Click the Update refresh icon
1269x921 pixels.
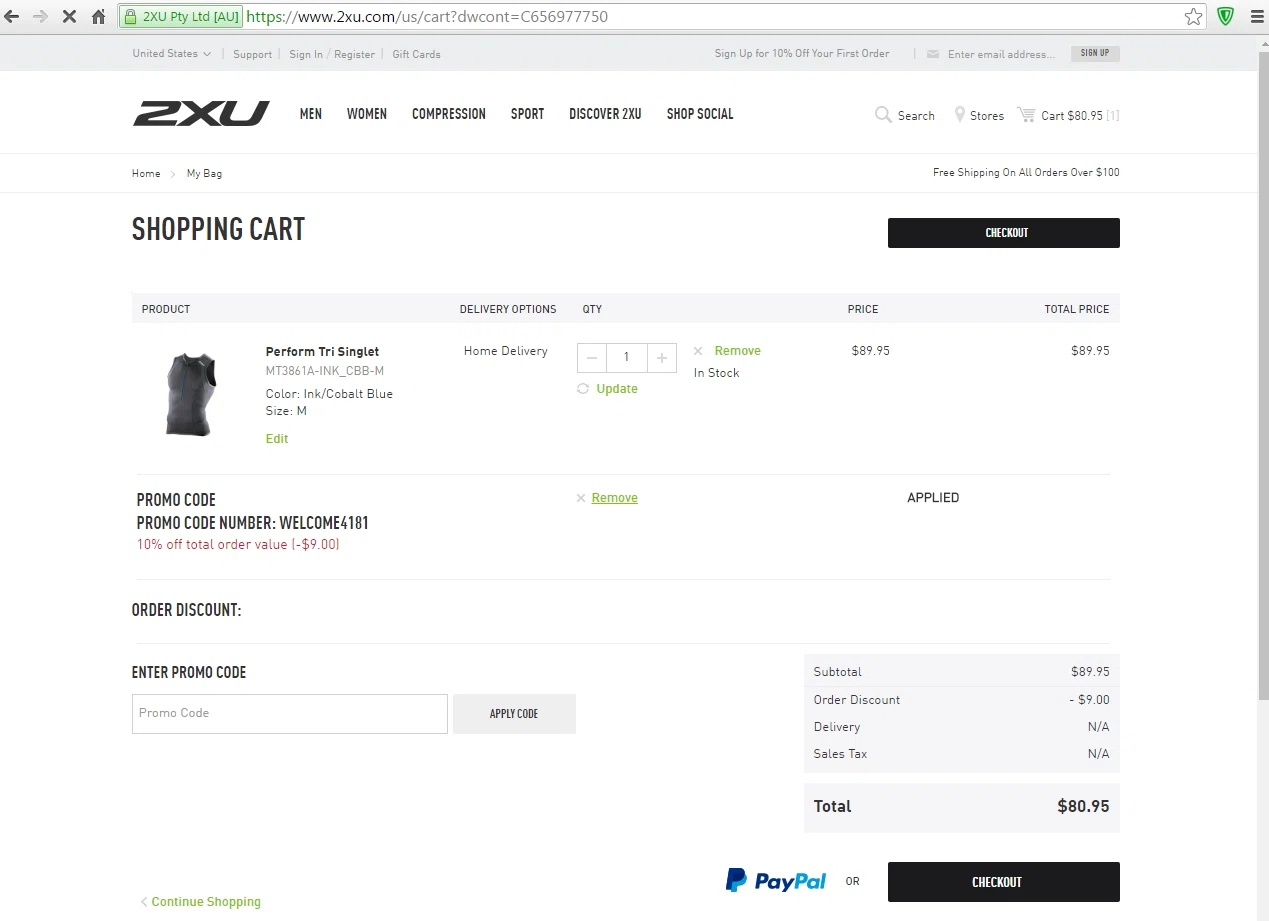[x=583, y=389]
